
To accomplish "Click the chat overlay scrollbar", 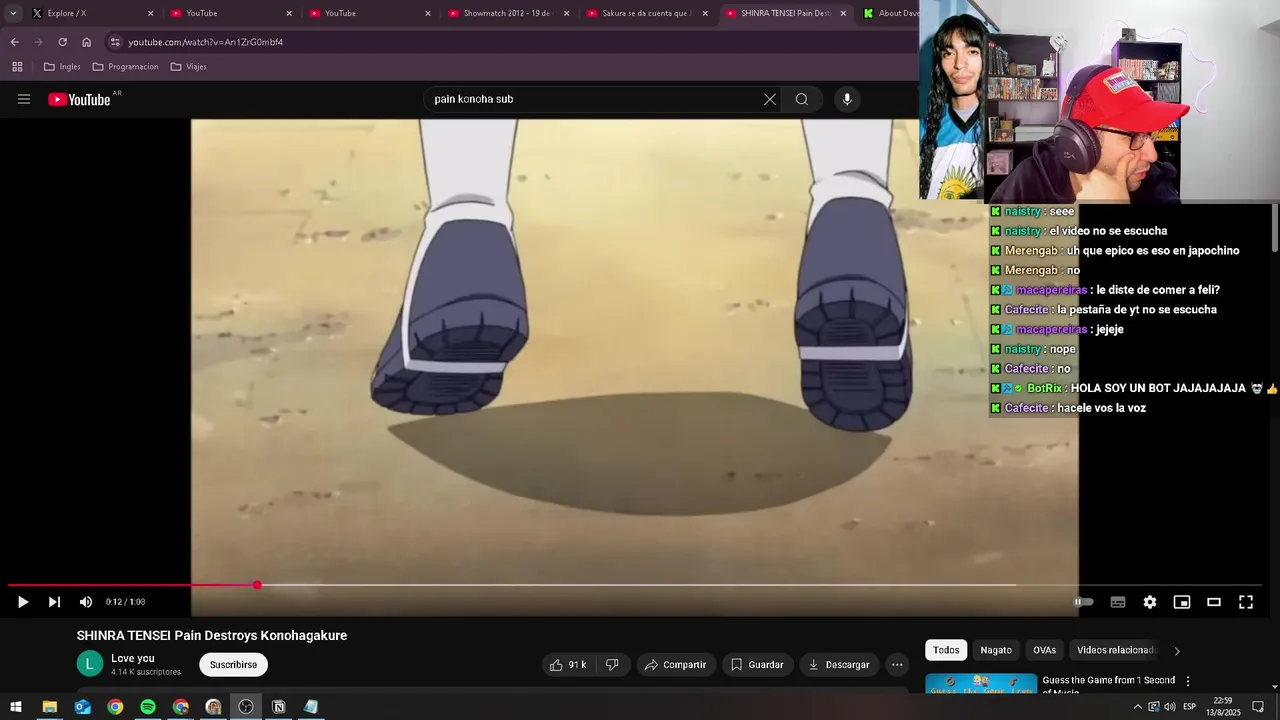I will click(x=1275, y=228).
